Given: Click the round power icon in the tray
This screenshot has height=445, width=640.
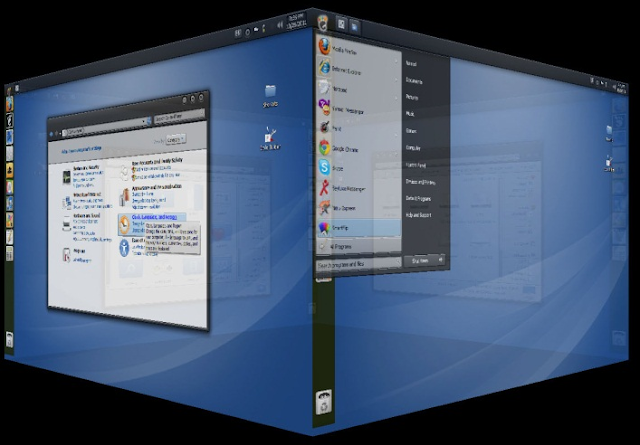Looking at the screenshot, I should click(247, 32).
